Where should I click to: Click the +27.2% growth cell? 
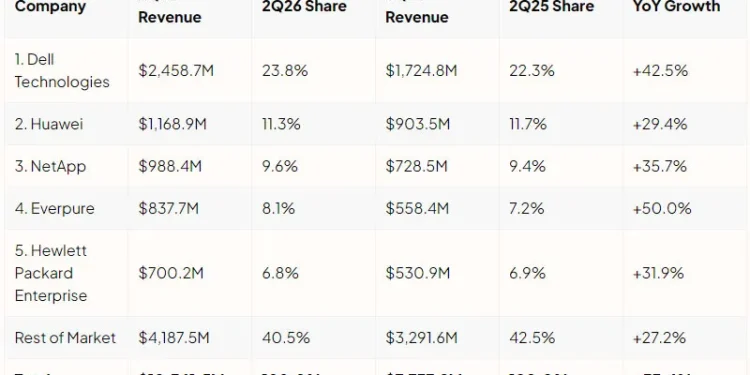(659, 338)
